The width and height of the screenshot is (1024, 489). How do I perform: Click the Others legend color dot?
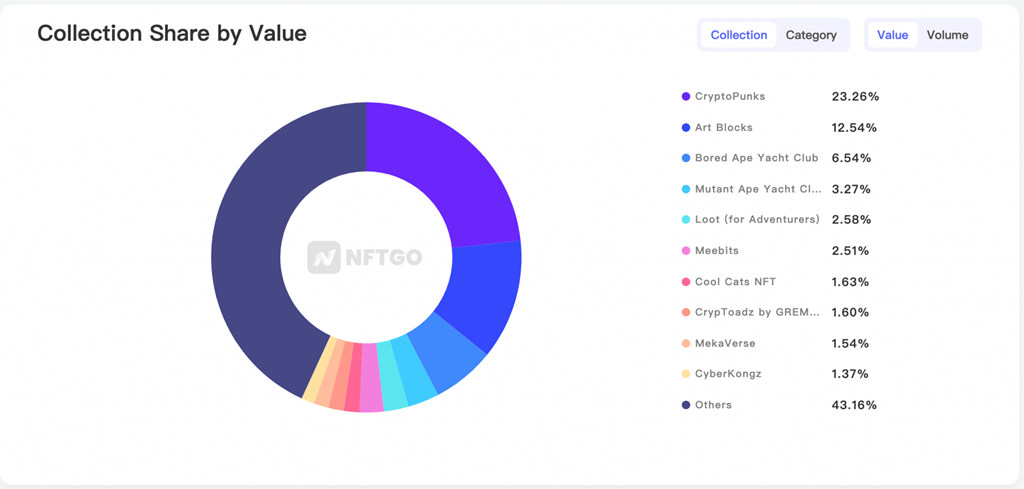[x=686, y=405]
